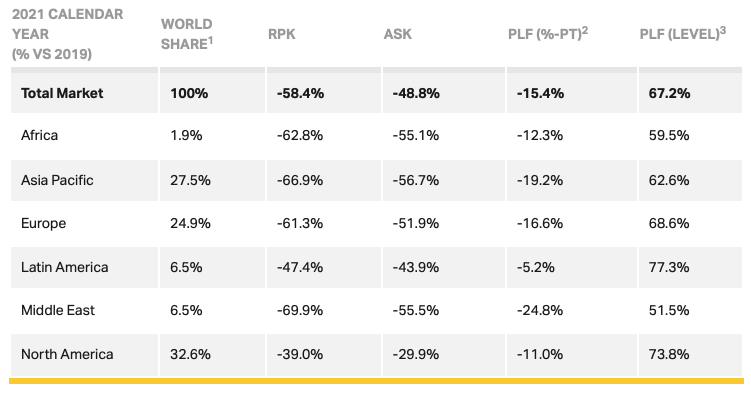The width and height of the screenshot is (751, 396).
Task: Select the World Share column header
Action: pyautogui.click(x=187, y=34)
